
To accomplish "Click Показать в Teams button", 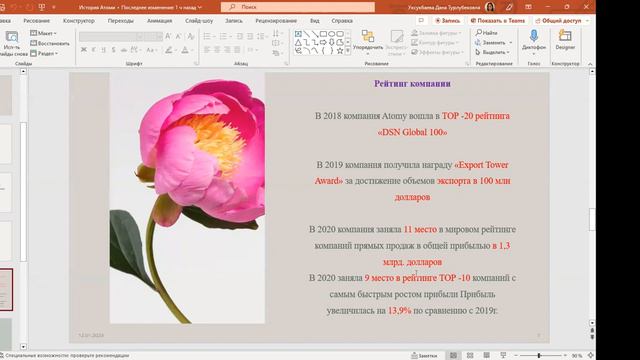I will pyautogui.click(x=497, y=20).
